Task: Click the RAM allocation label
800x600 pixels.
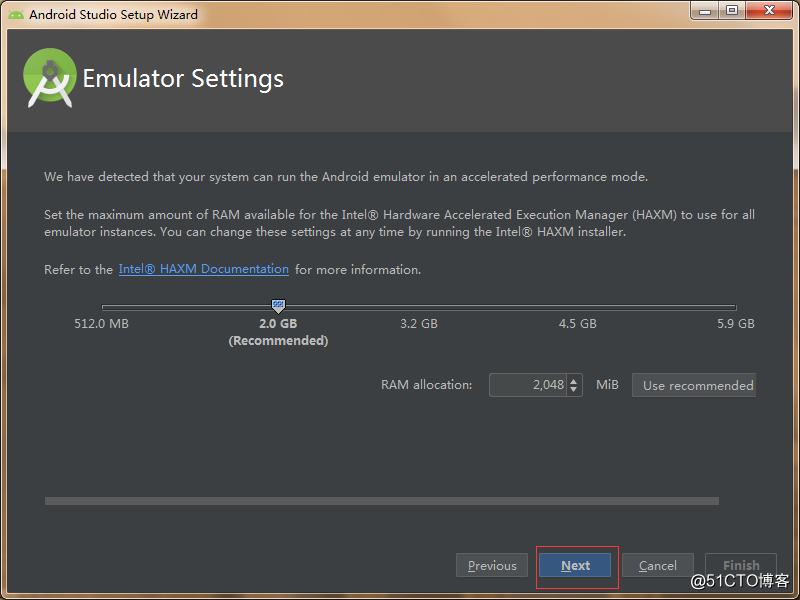Action: pos(427,385)
